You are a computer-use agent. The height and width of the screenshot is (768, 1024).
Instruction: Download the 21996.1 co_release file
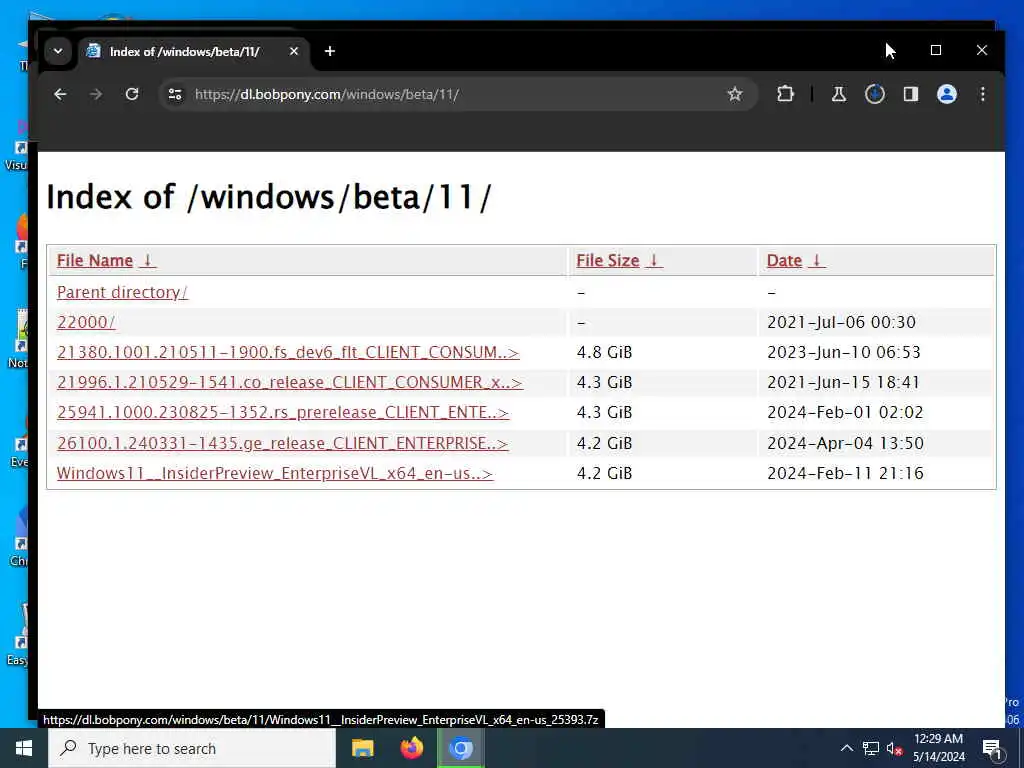pos(290,382)
